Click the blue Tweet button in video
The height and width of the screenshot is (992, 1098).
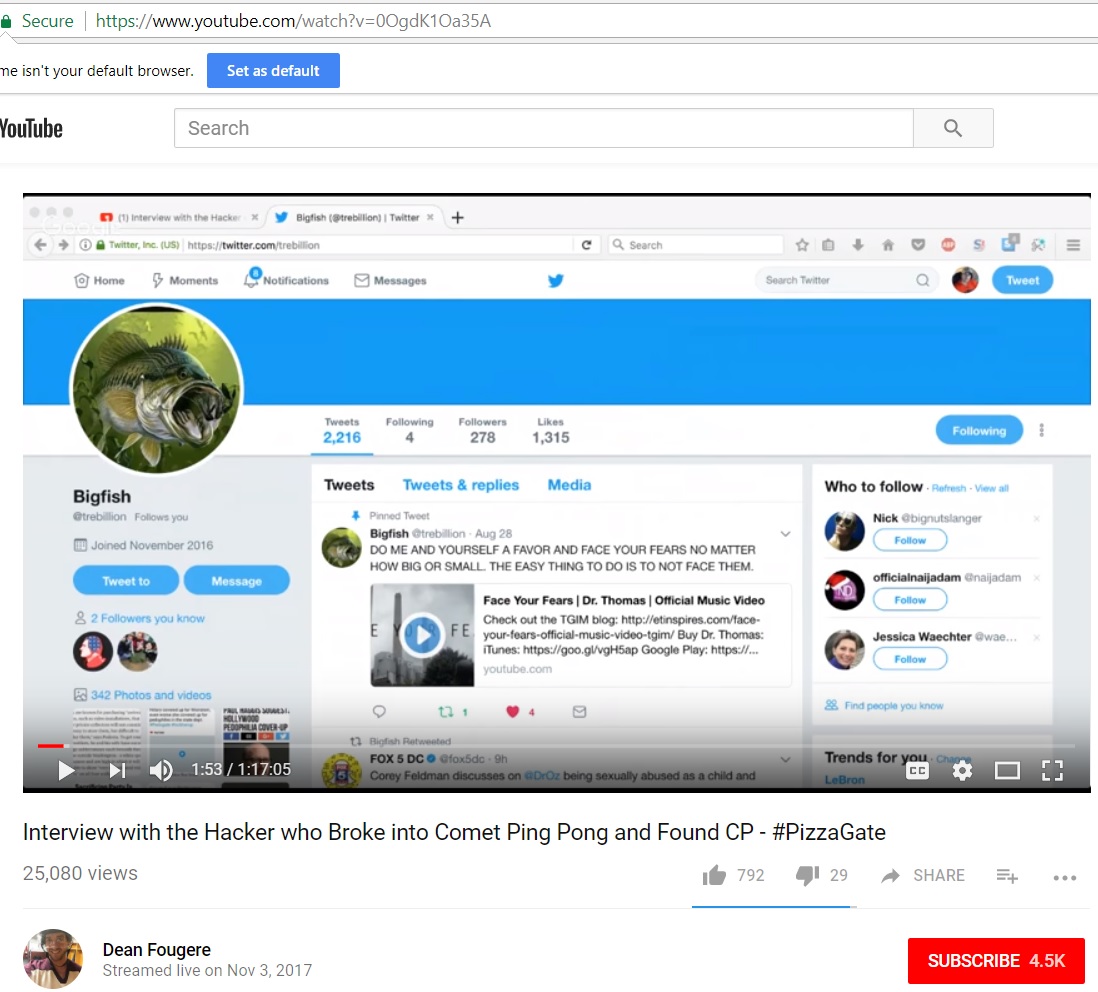[1022, 280]
